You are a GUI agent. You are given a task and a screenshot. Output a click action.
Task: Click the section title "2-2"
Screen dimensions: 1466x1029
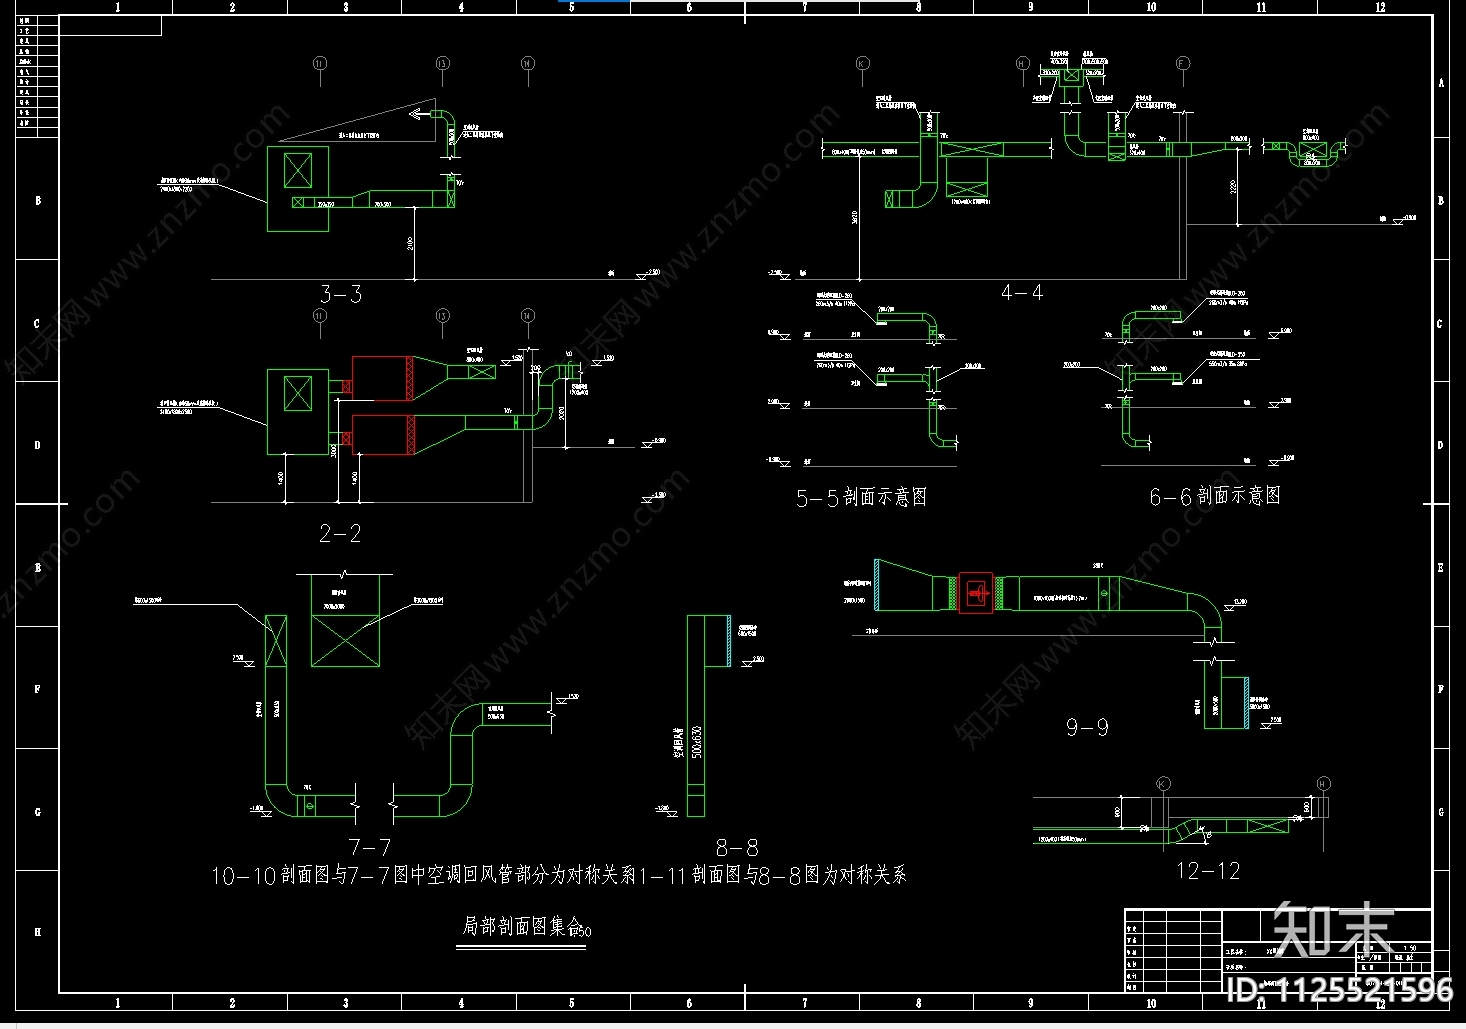click(340, 534)
